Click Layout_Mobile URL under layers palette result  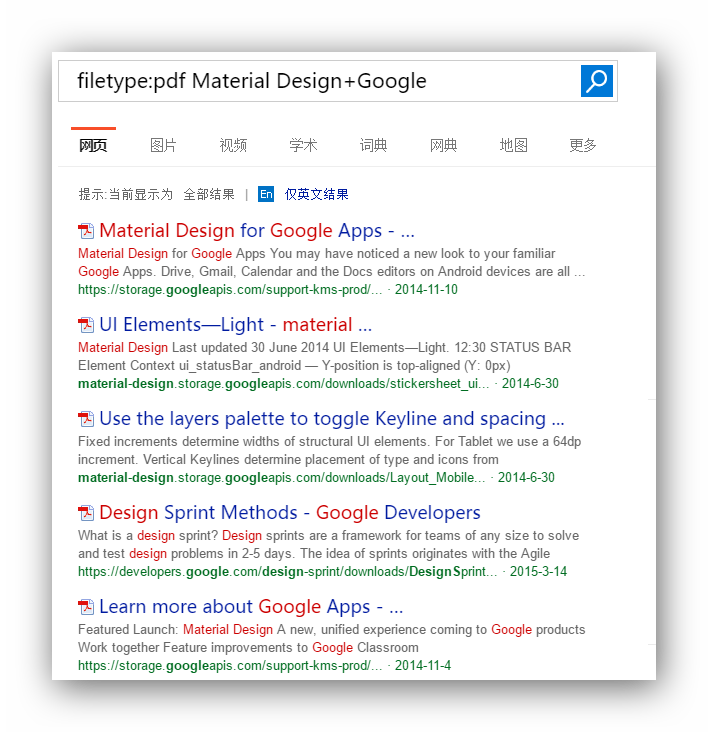[281, 478]
